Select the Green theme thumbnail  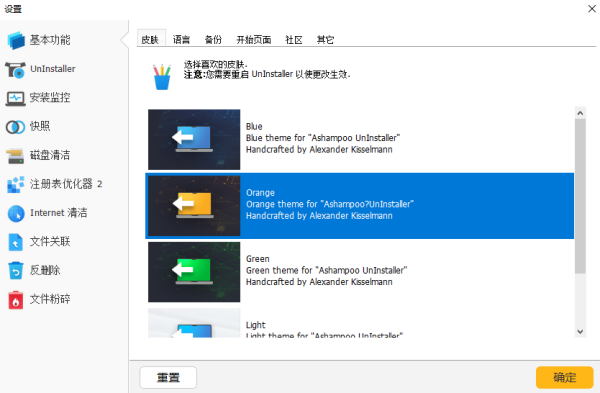194,272
